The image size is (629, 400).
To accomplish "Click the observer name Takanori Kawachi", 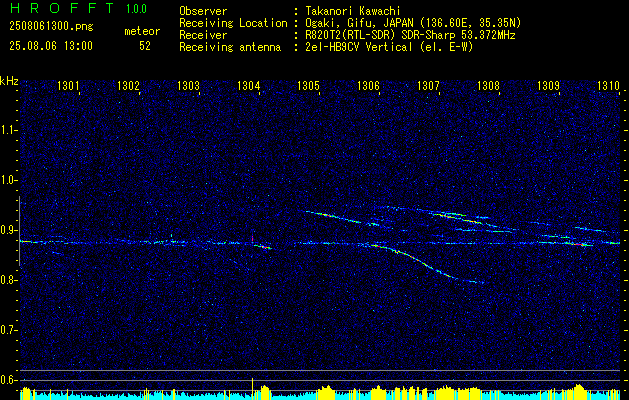I will pos(353,12).
